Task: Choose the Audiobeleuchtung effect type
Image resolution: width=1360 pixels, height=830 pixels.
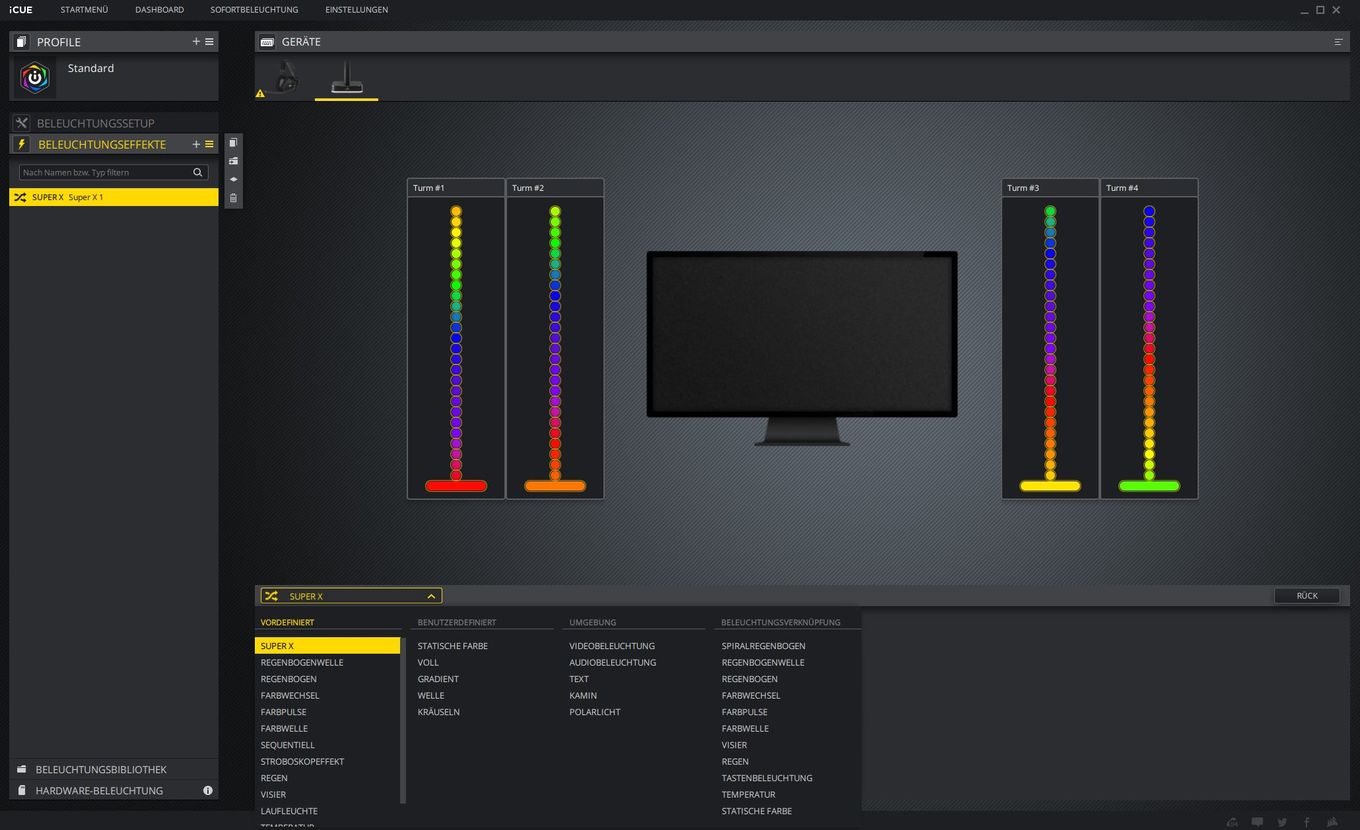Action: coord(612,662)
